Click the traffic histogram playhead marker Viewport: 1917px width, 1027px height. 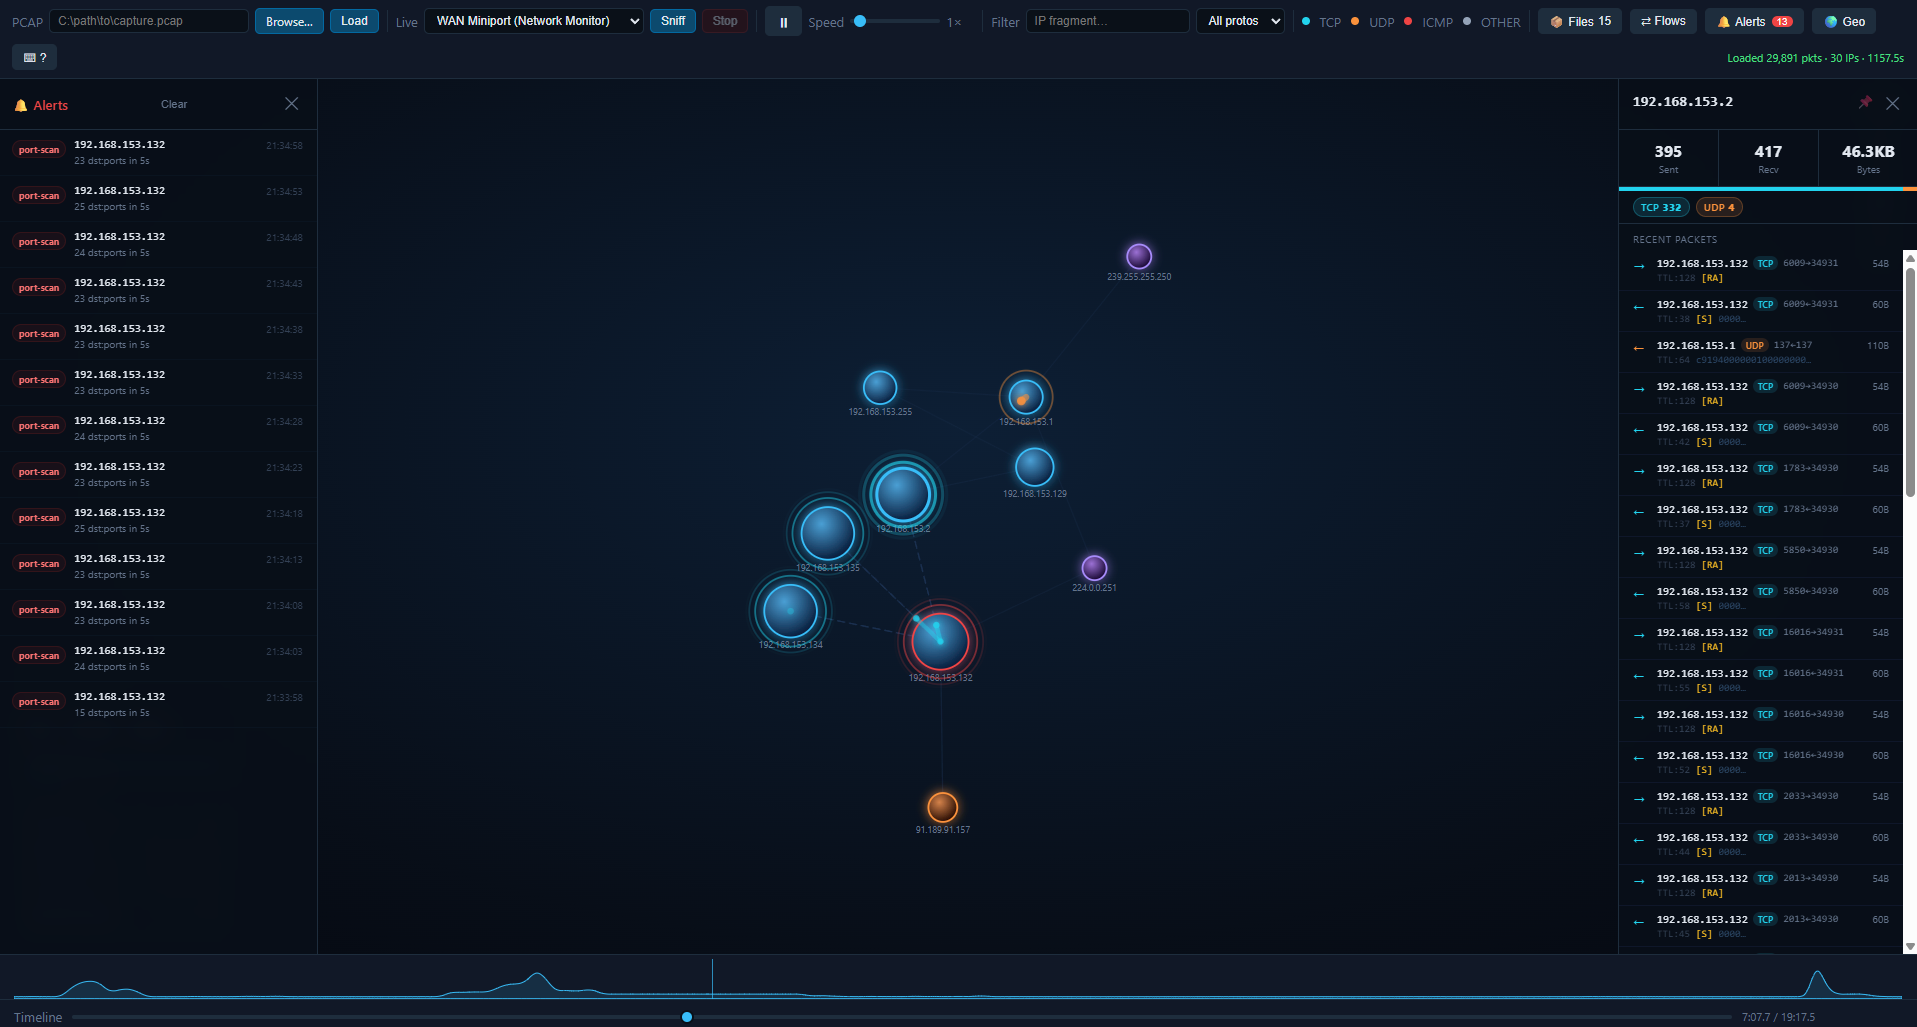pyautogui.click(x=712, y=978)
